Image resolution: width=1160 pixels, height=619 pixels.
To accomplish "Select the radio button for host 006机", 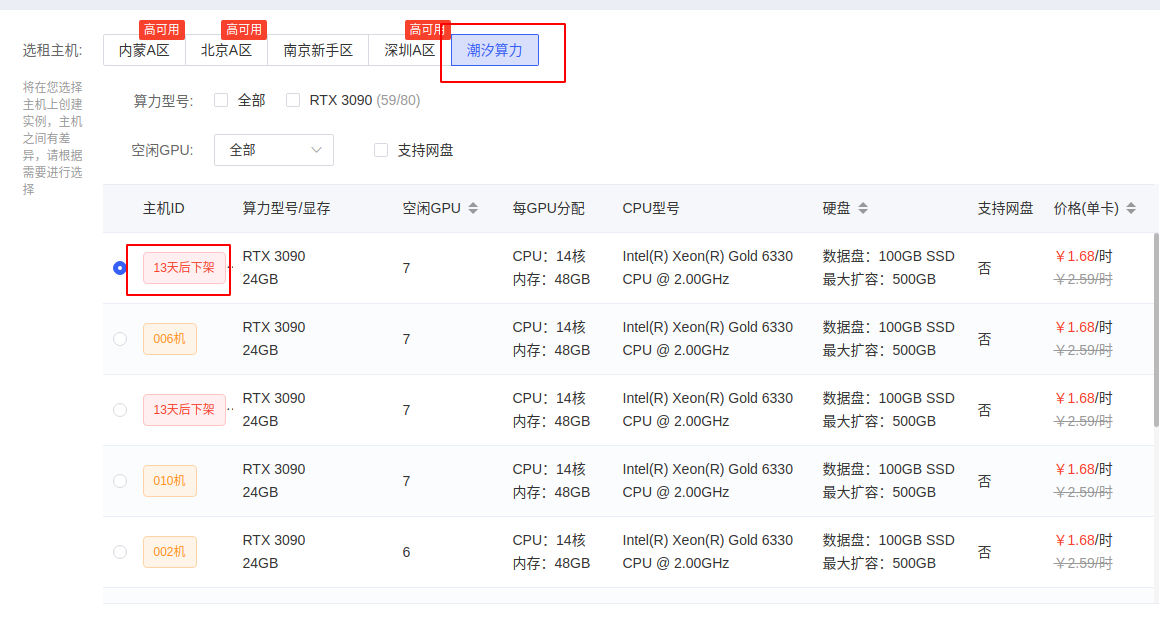I will pos(120,339).
